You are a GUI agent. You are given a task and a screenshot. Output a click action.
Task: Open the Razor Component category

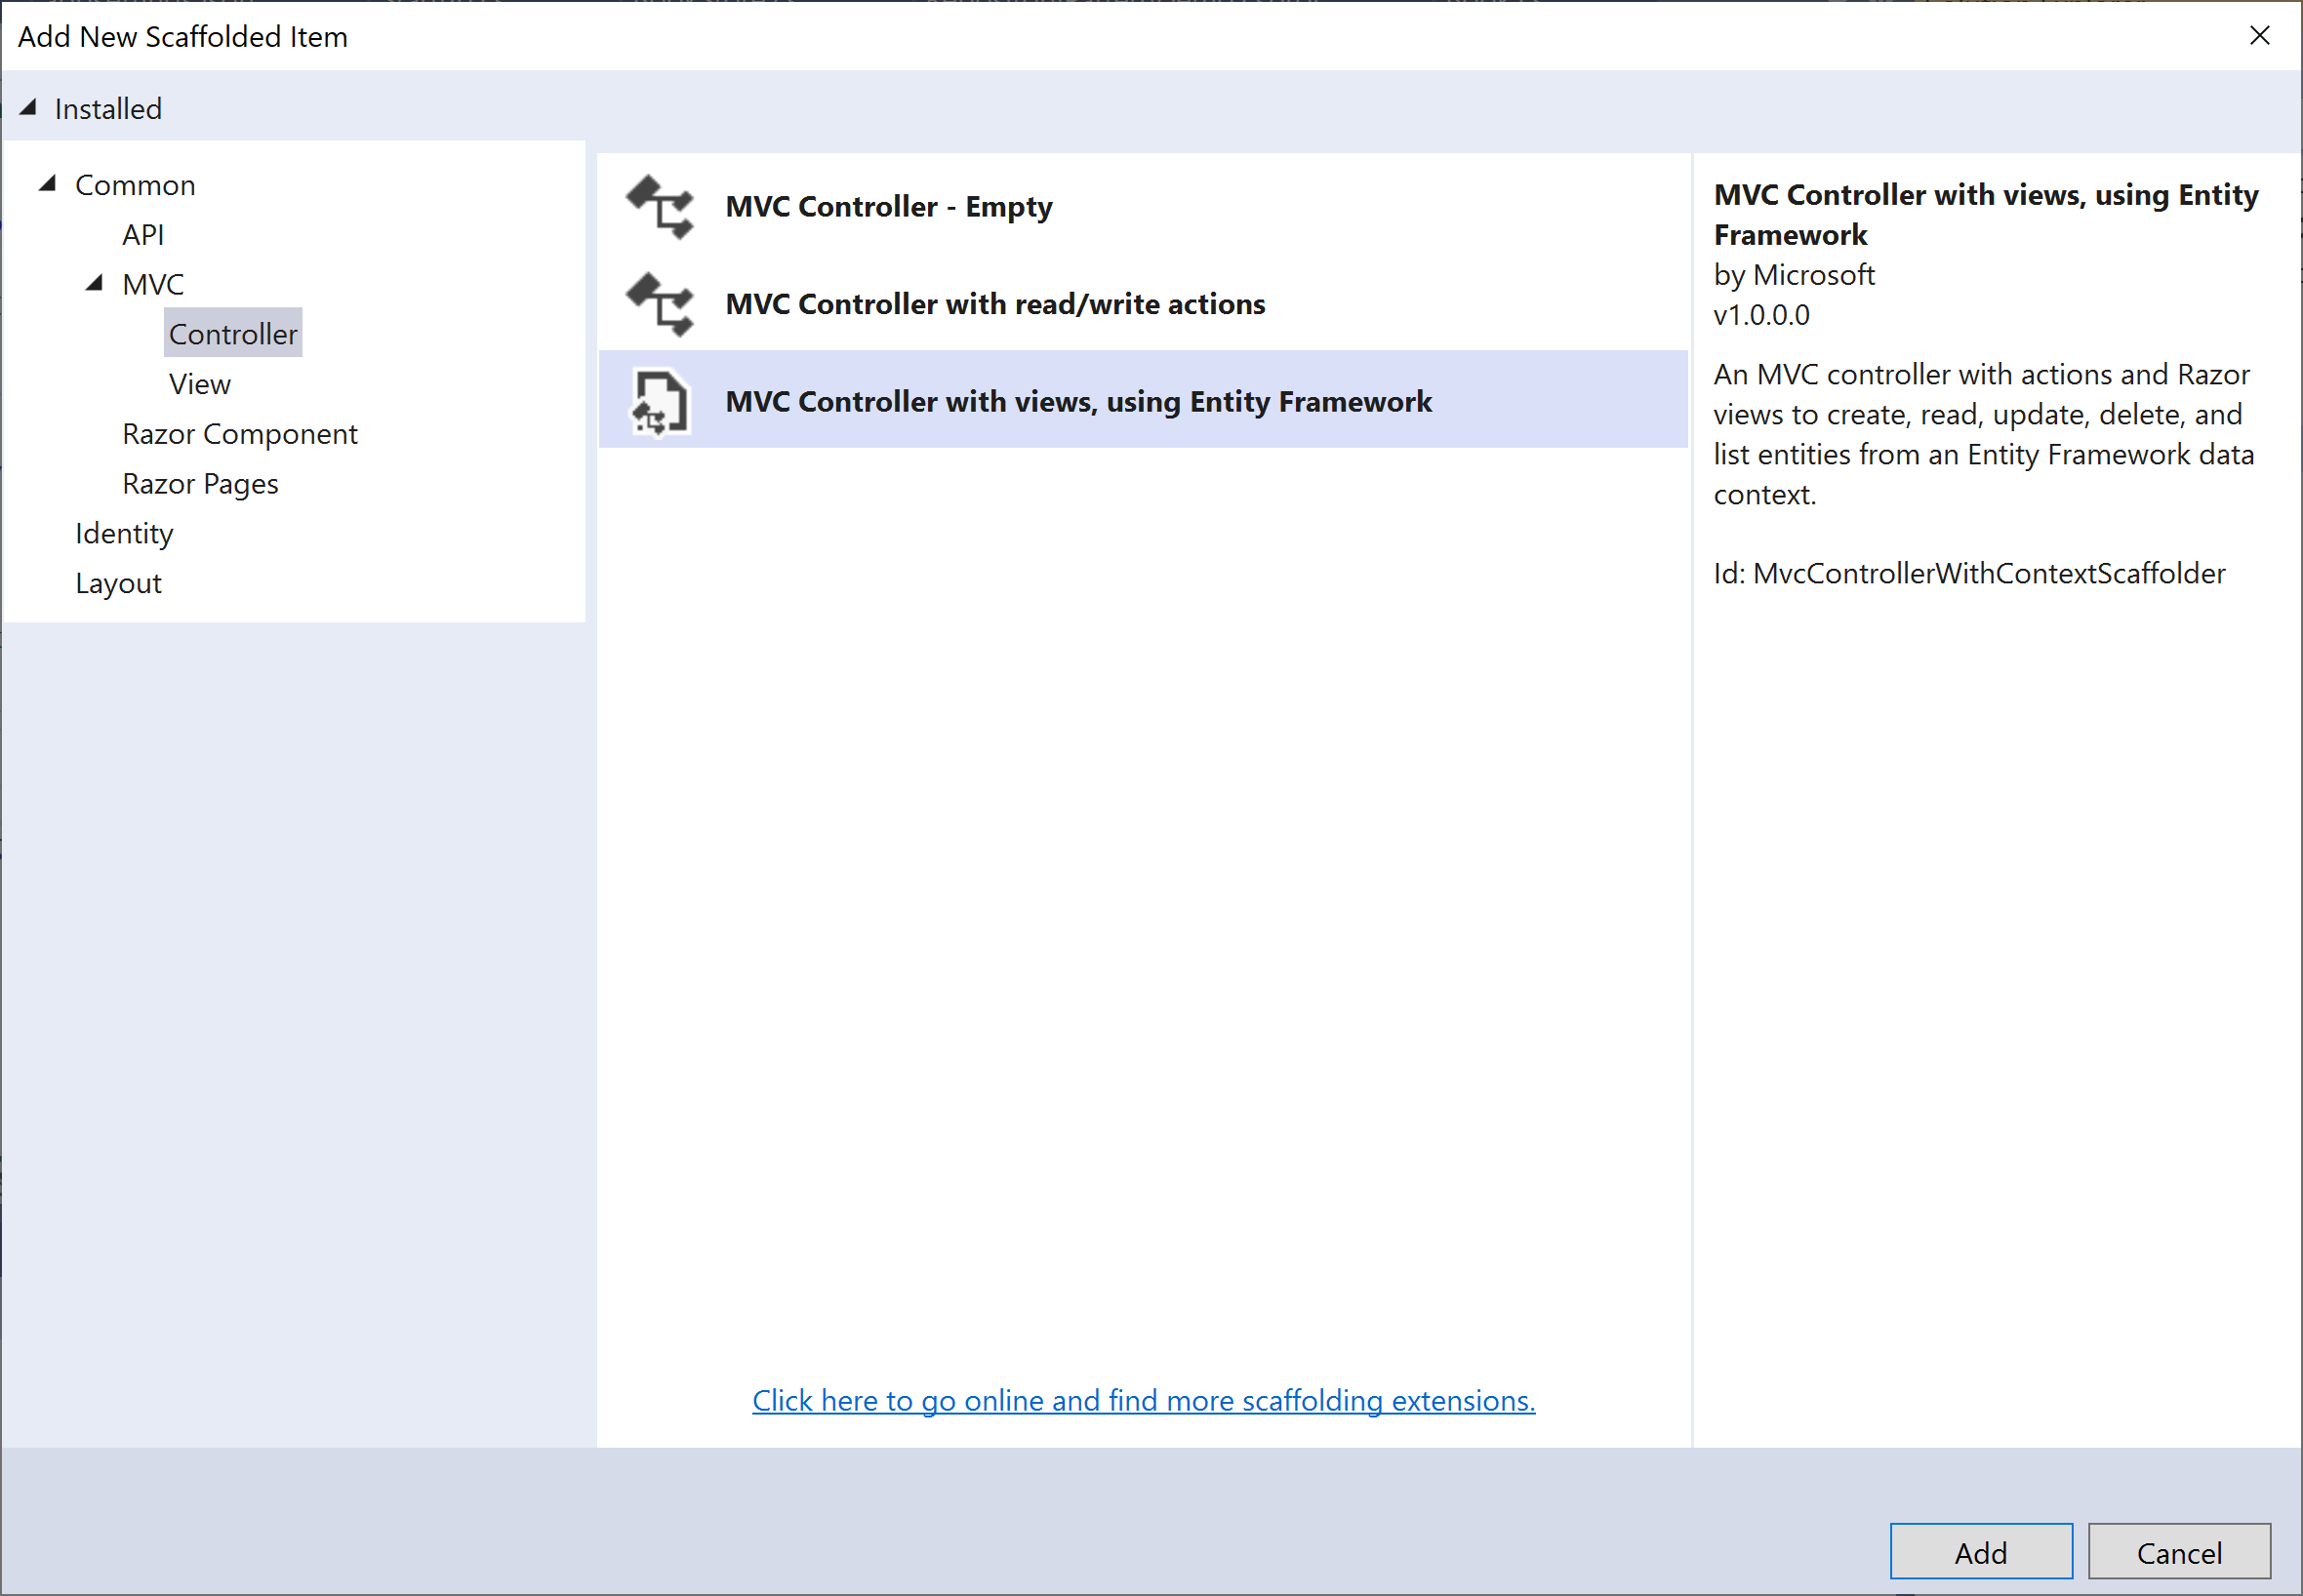point(240,434)
